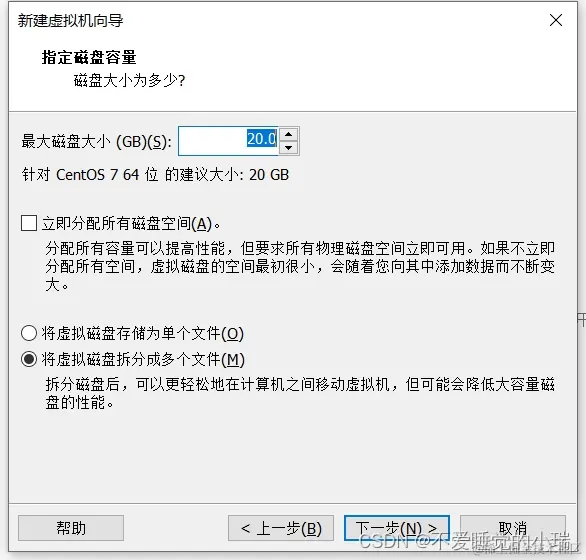
Task: Go back with 上一步(B) button
Action: pos(281,528)
